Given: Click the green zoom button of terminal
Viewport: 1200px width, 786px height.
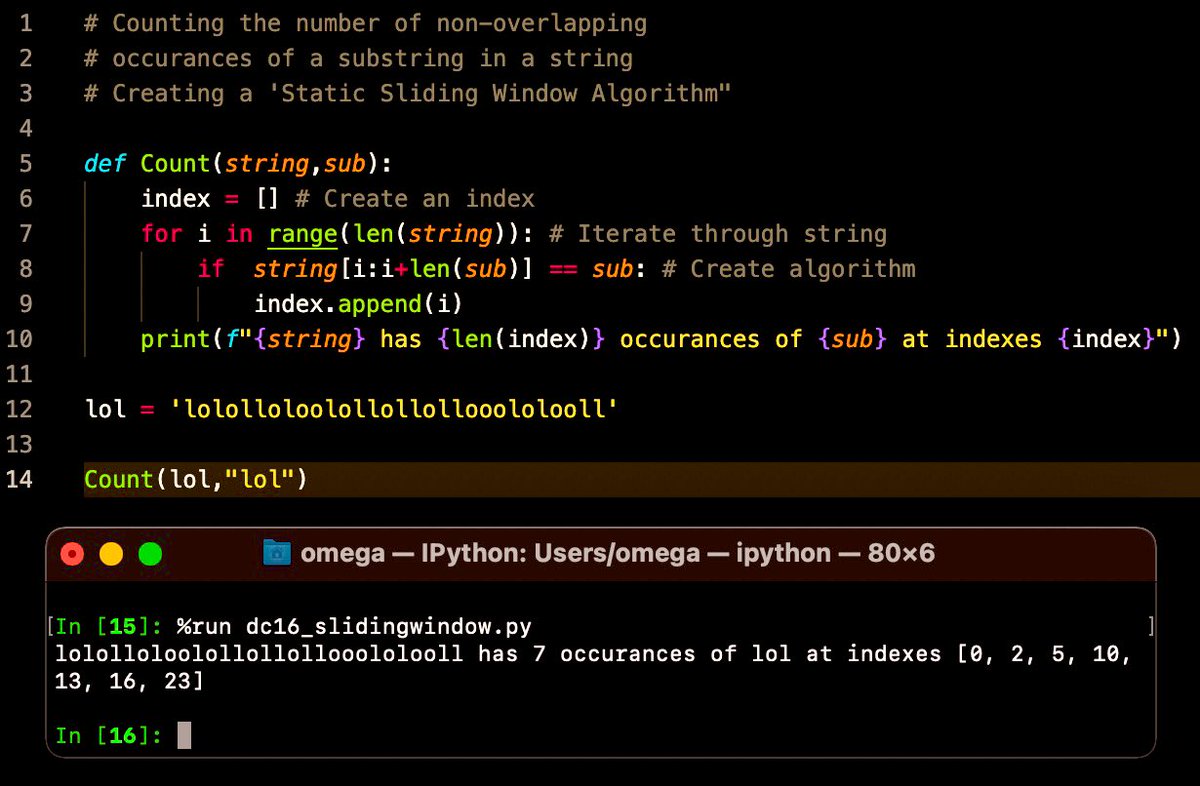Looking at the screenshot, I should click(150, 554).
